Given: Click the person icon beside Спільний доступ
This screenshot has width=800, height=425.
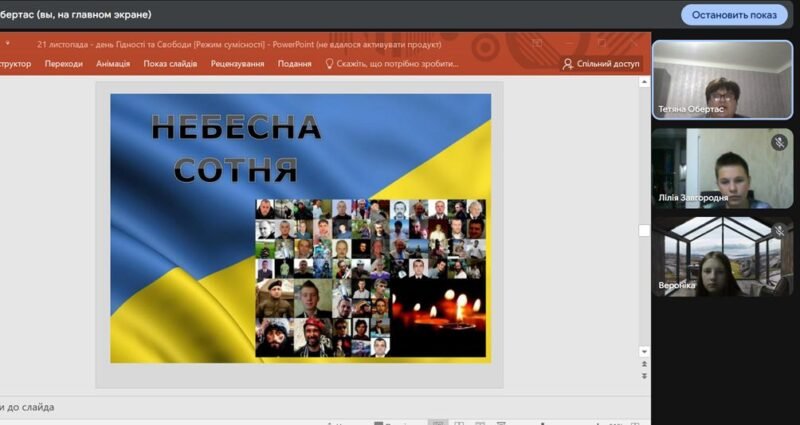Looking at the screenshot, I should tap(568, 64).
